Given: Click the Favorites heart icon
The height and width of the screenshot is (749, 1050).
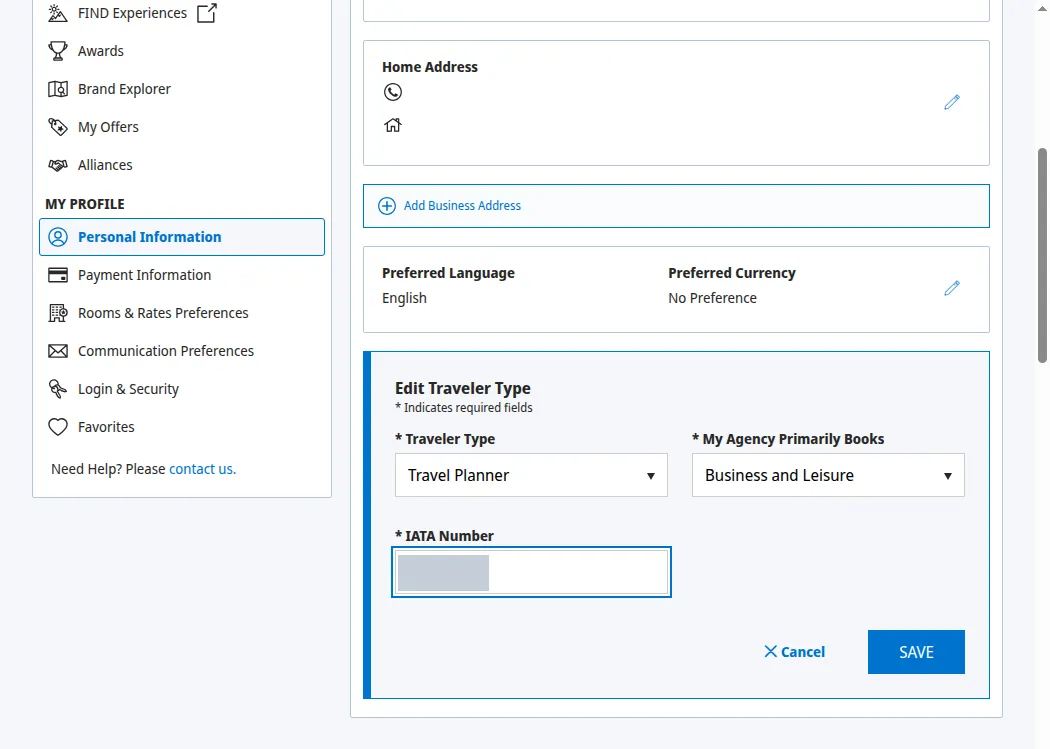Looking at the screenshot, I should [x=58, y=427].
